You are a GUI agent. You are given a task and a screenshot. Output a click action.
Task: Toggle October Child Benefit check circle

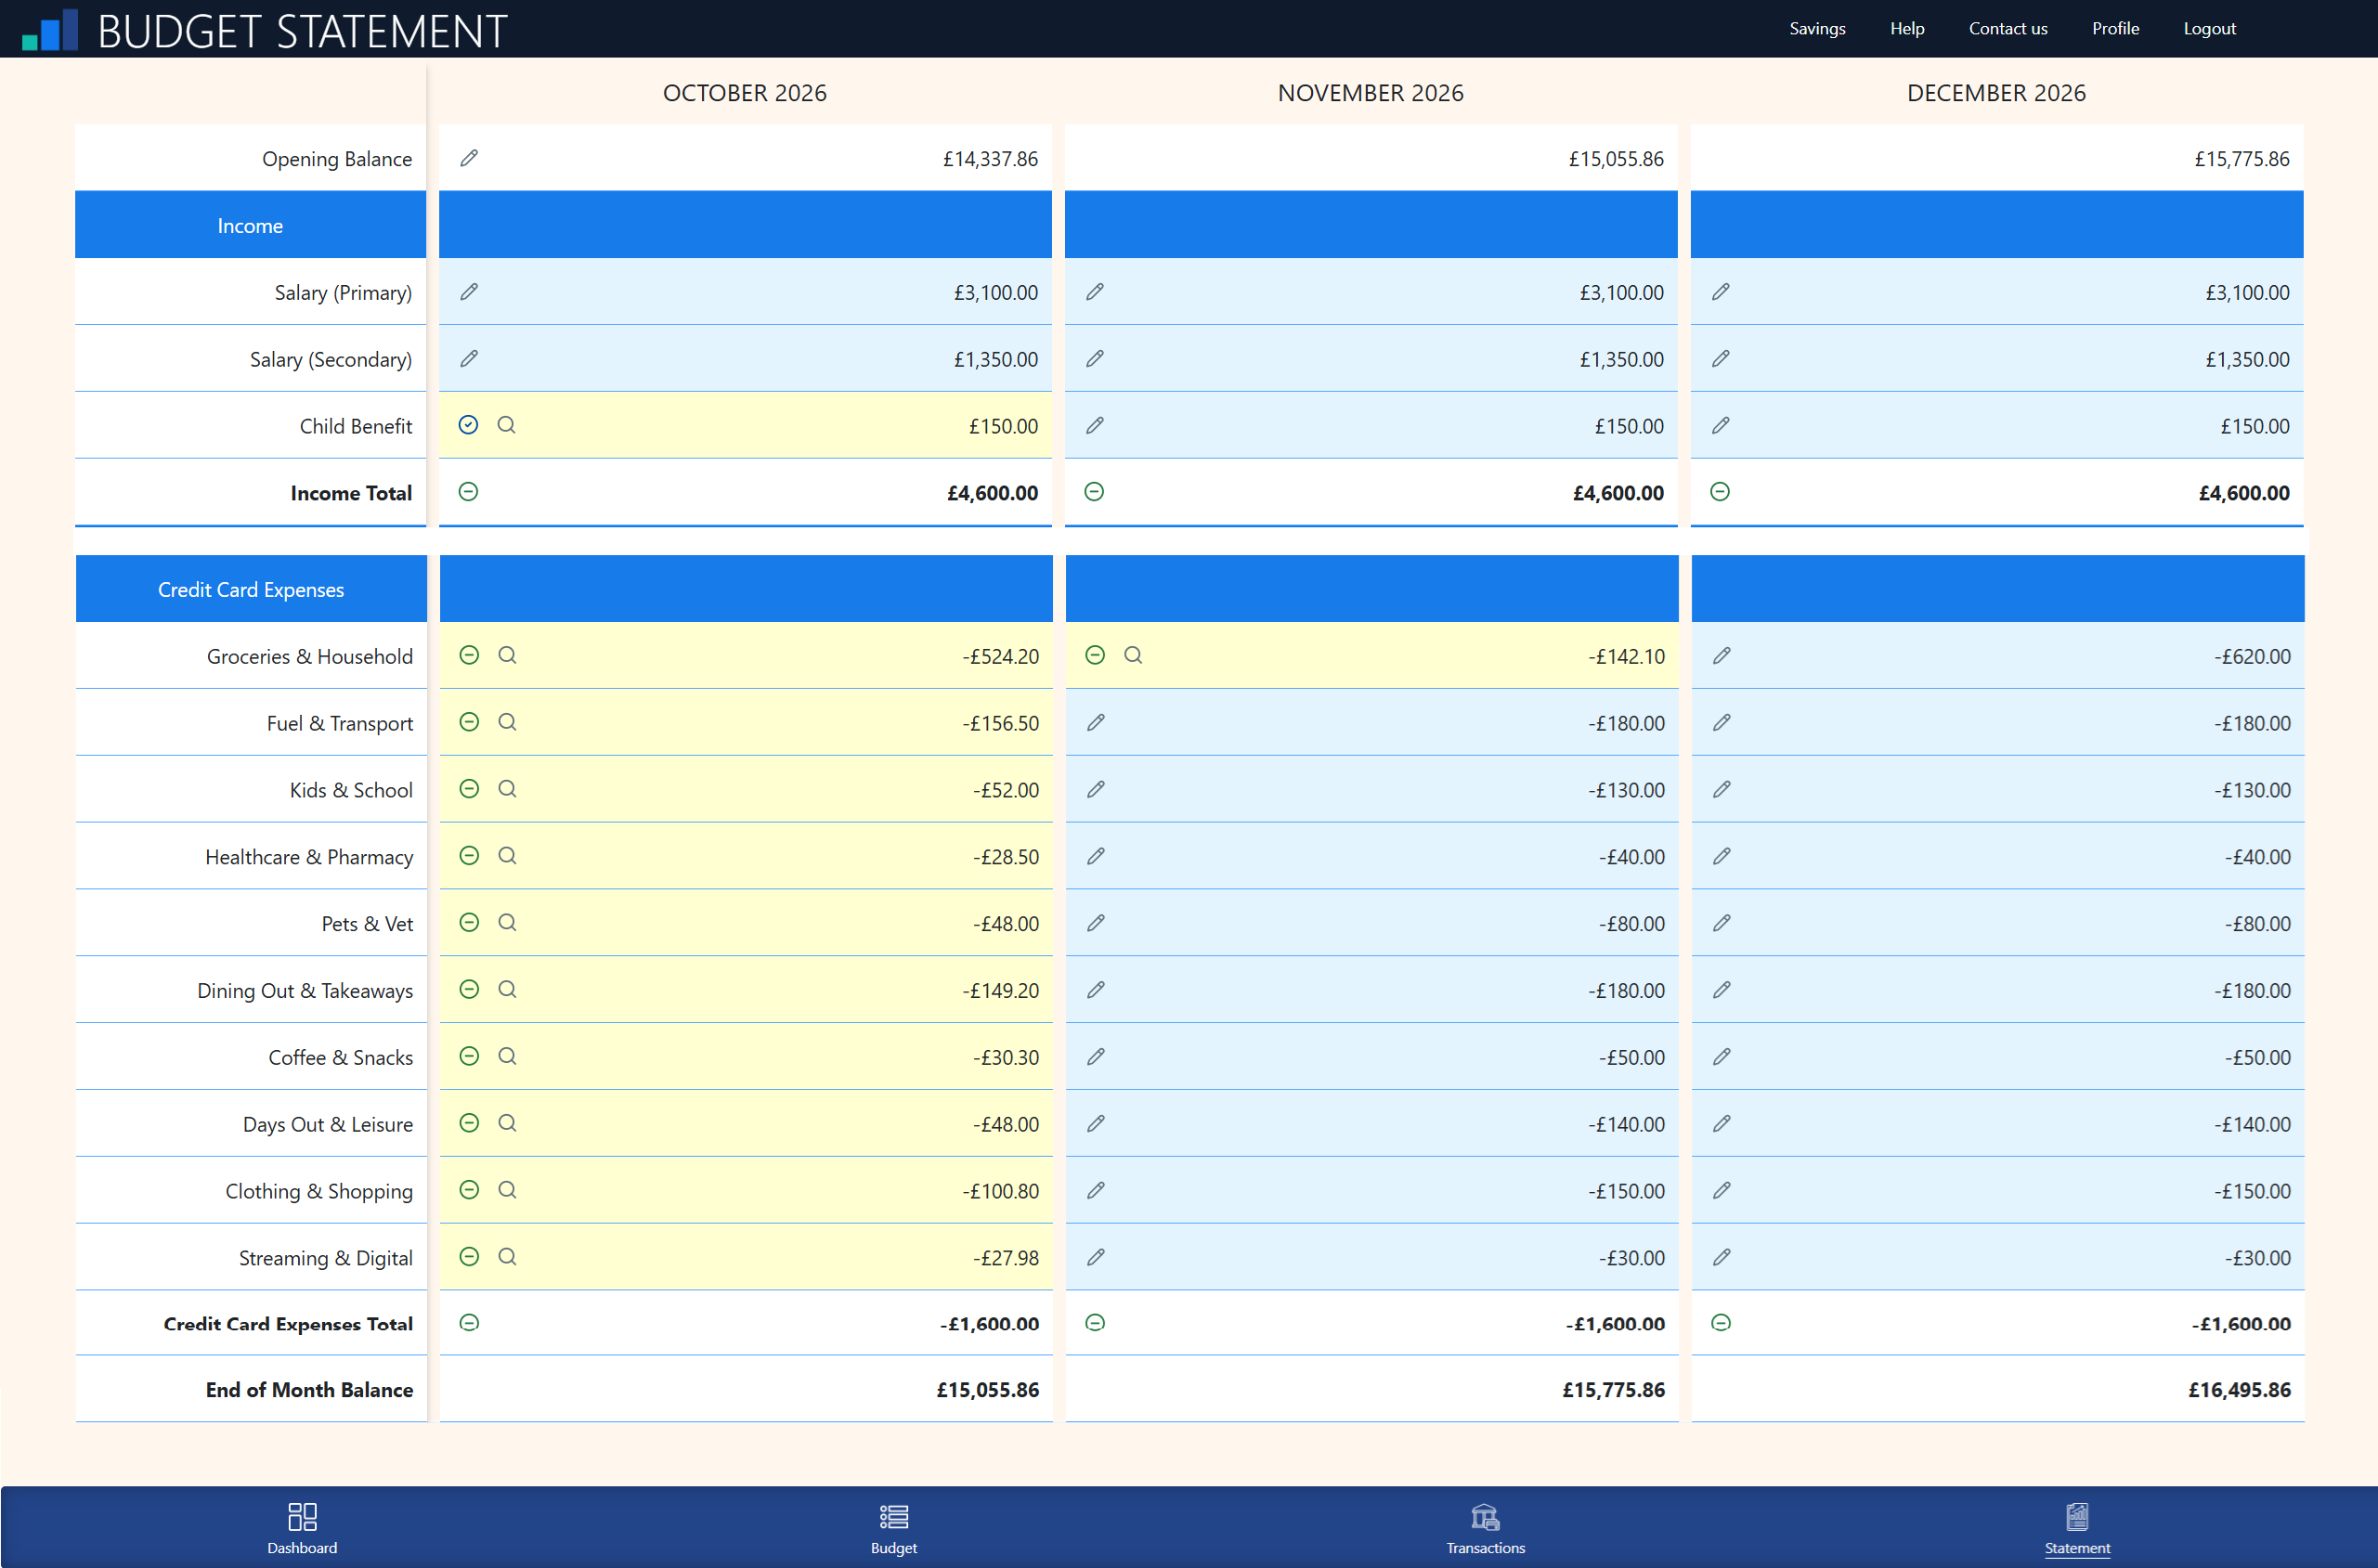(468, 425)
